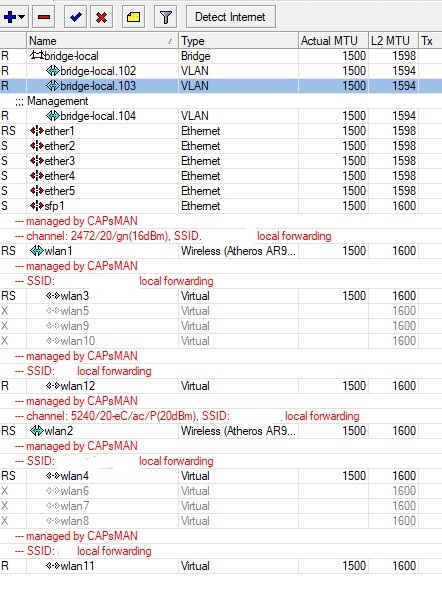This screenshot has width=442, height=590.
Task: Select the bridge-local.102 name
Action: [x=98, y=71]
